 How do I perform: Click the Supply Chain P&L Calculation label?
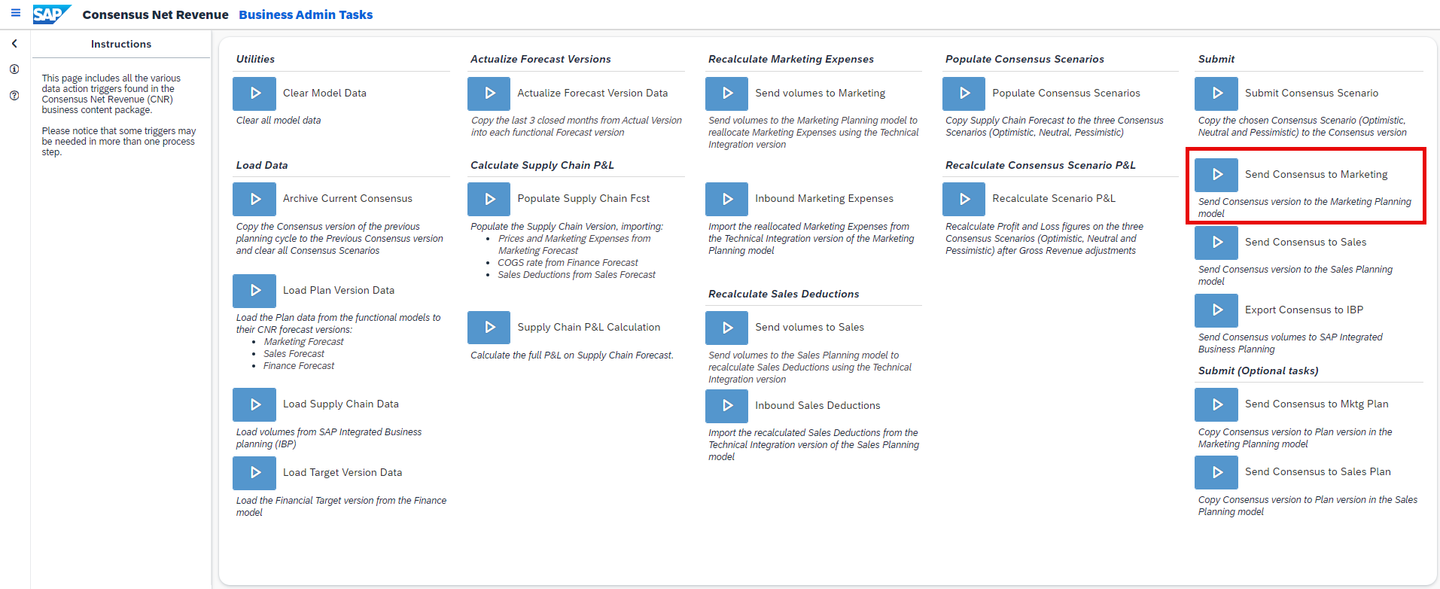point(589,327)
